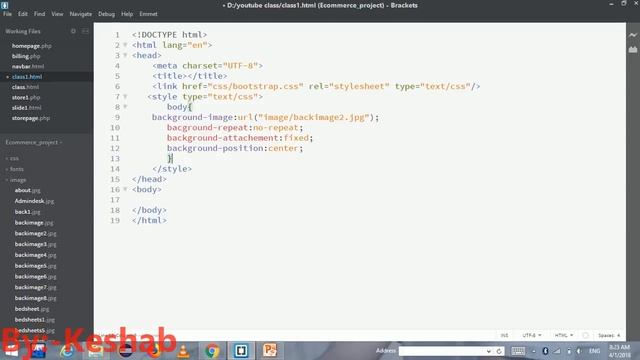The image size is (640, 360).
Task: Open the Extension Manager icon
Action: (633, 49)
